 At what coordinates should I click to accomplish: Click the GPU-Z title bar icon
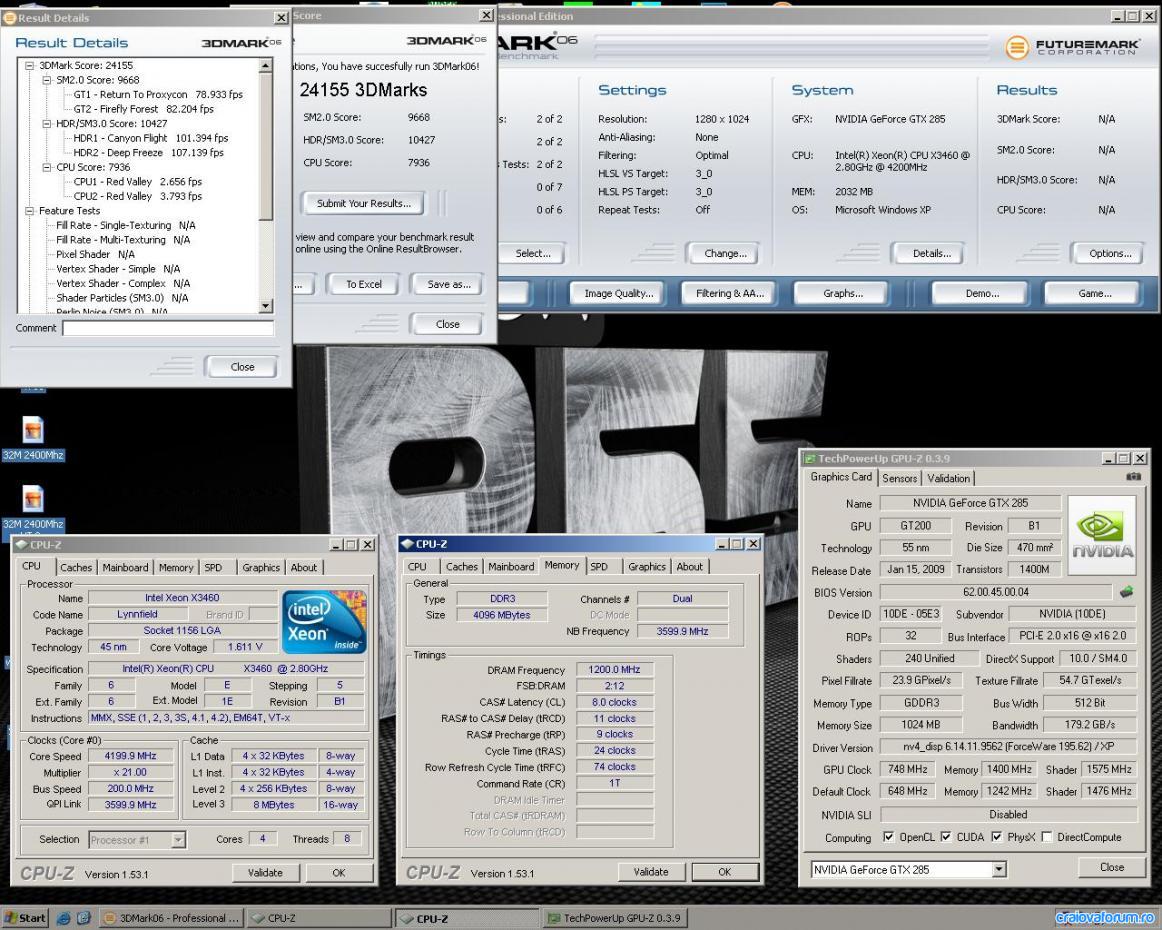click(x=810, y=459)
